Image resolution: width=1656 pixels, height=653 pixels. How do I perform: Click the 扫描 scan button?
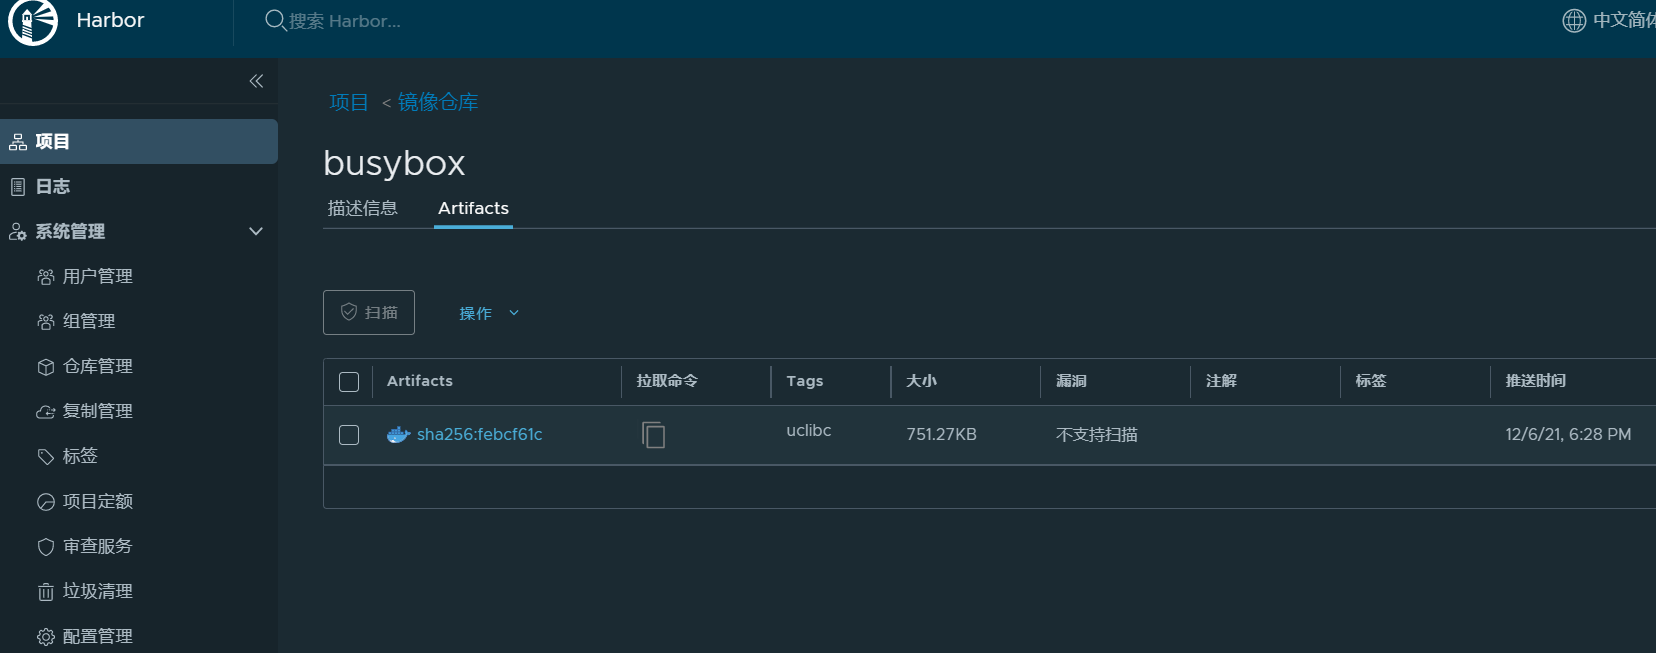coord(369,312)
